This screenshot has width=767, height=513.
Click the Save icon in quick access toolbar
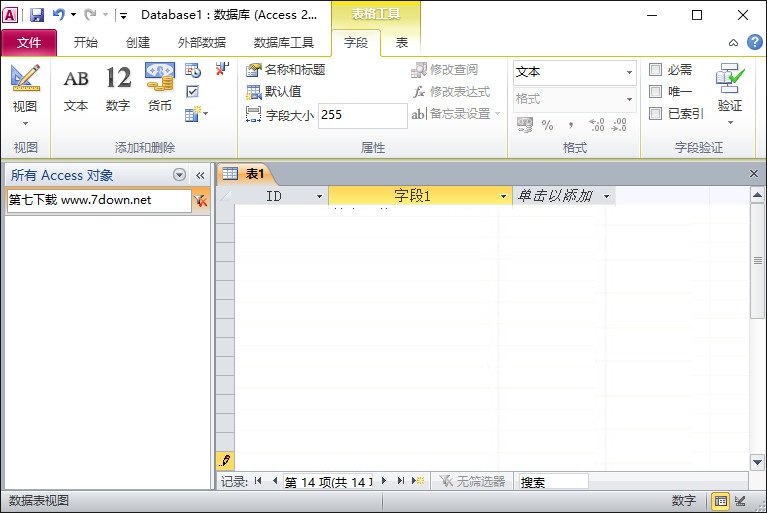tap(37, 15)
